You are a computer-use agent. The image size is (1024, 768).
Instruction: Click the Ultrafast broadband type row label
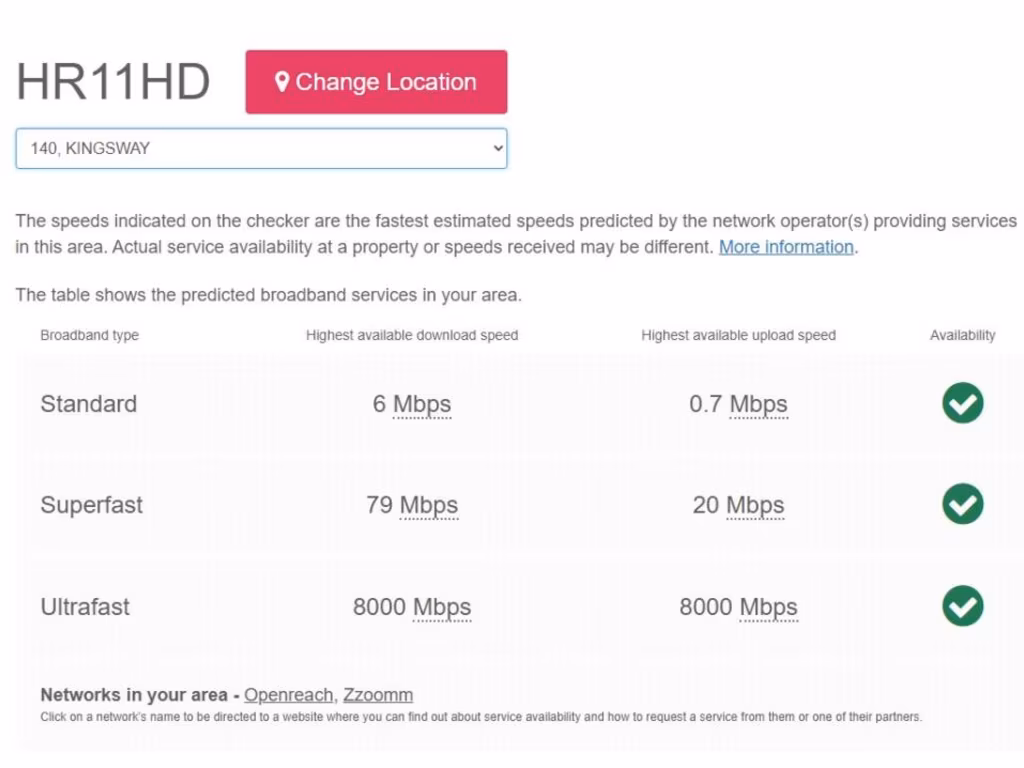pos(85,607)
